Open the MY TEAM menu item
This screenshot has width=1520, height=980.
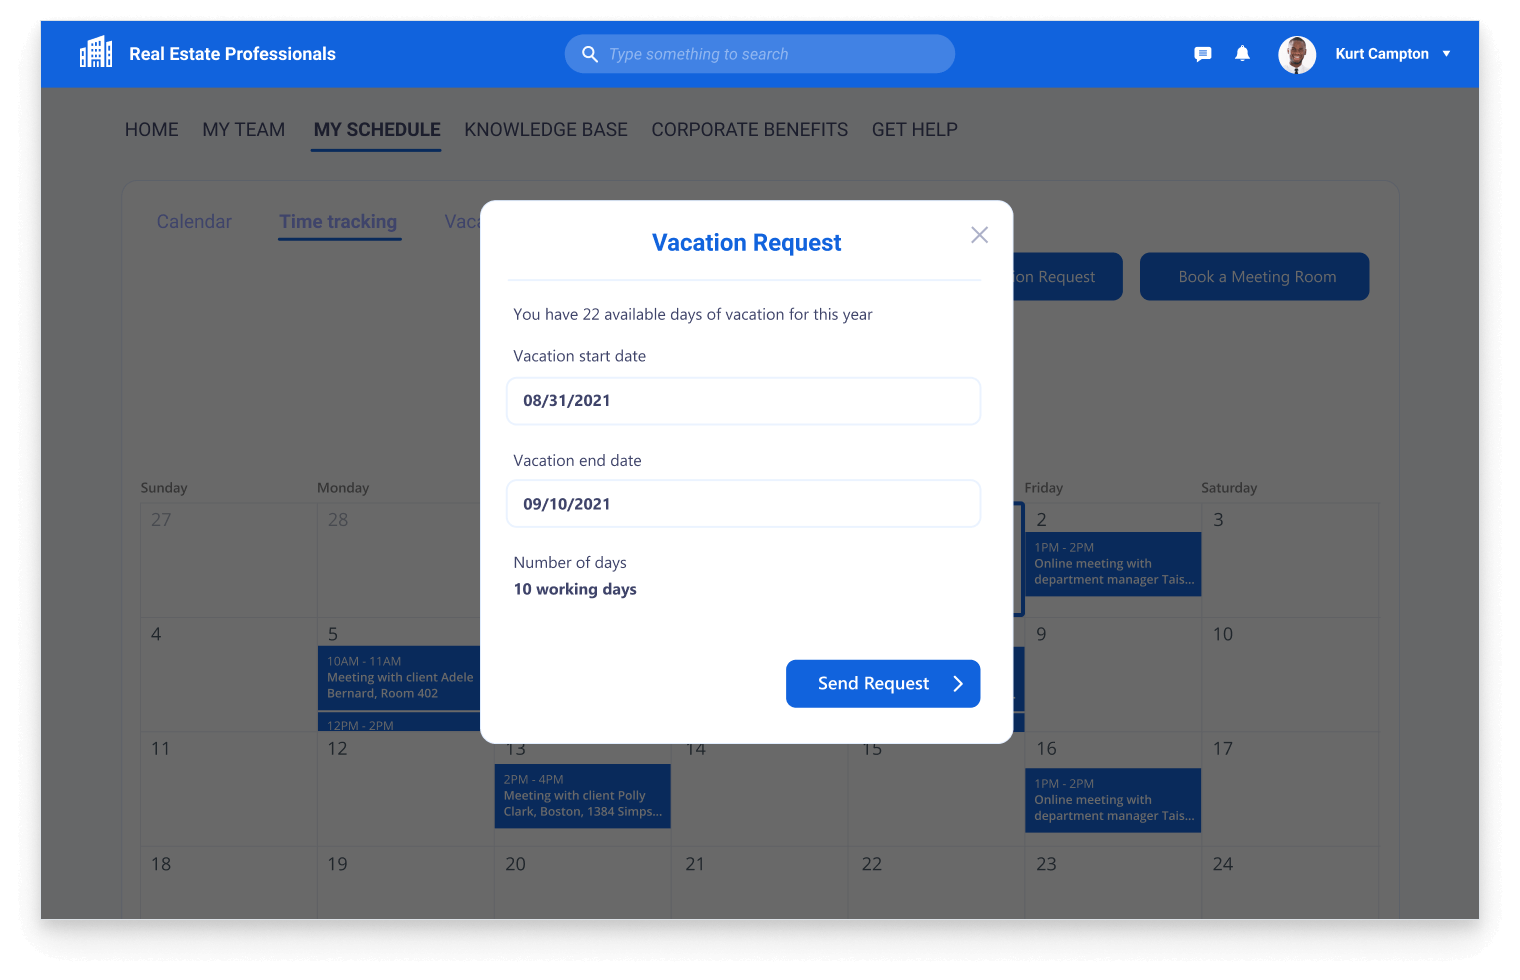[x=243, y=130]
